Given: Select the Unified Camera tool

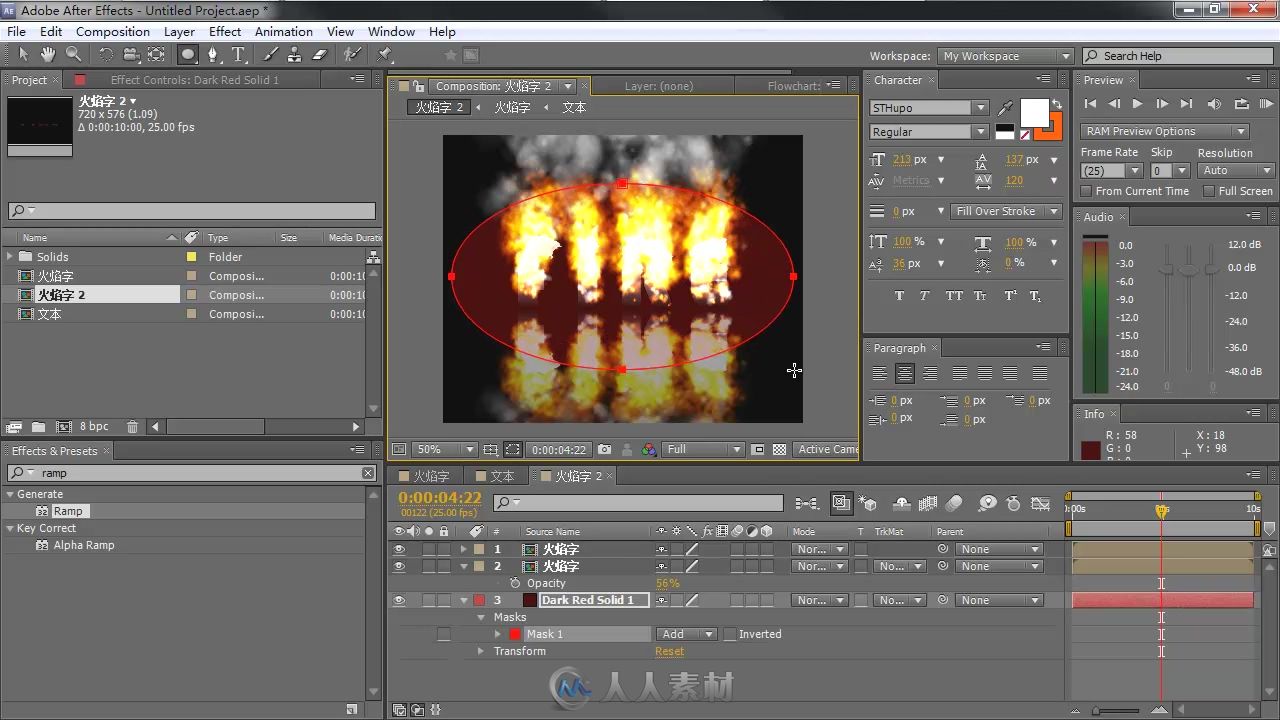Looking at the screenshot, I should (132, 55).
